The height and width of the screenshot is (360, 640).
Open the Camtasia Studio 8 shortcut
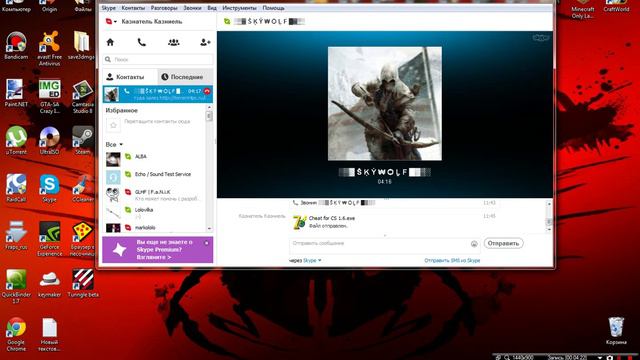82,96
